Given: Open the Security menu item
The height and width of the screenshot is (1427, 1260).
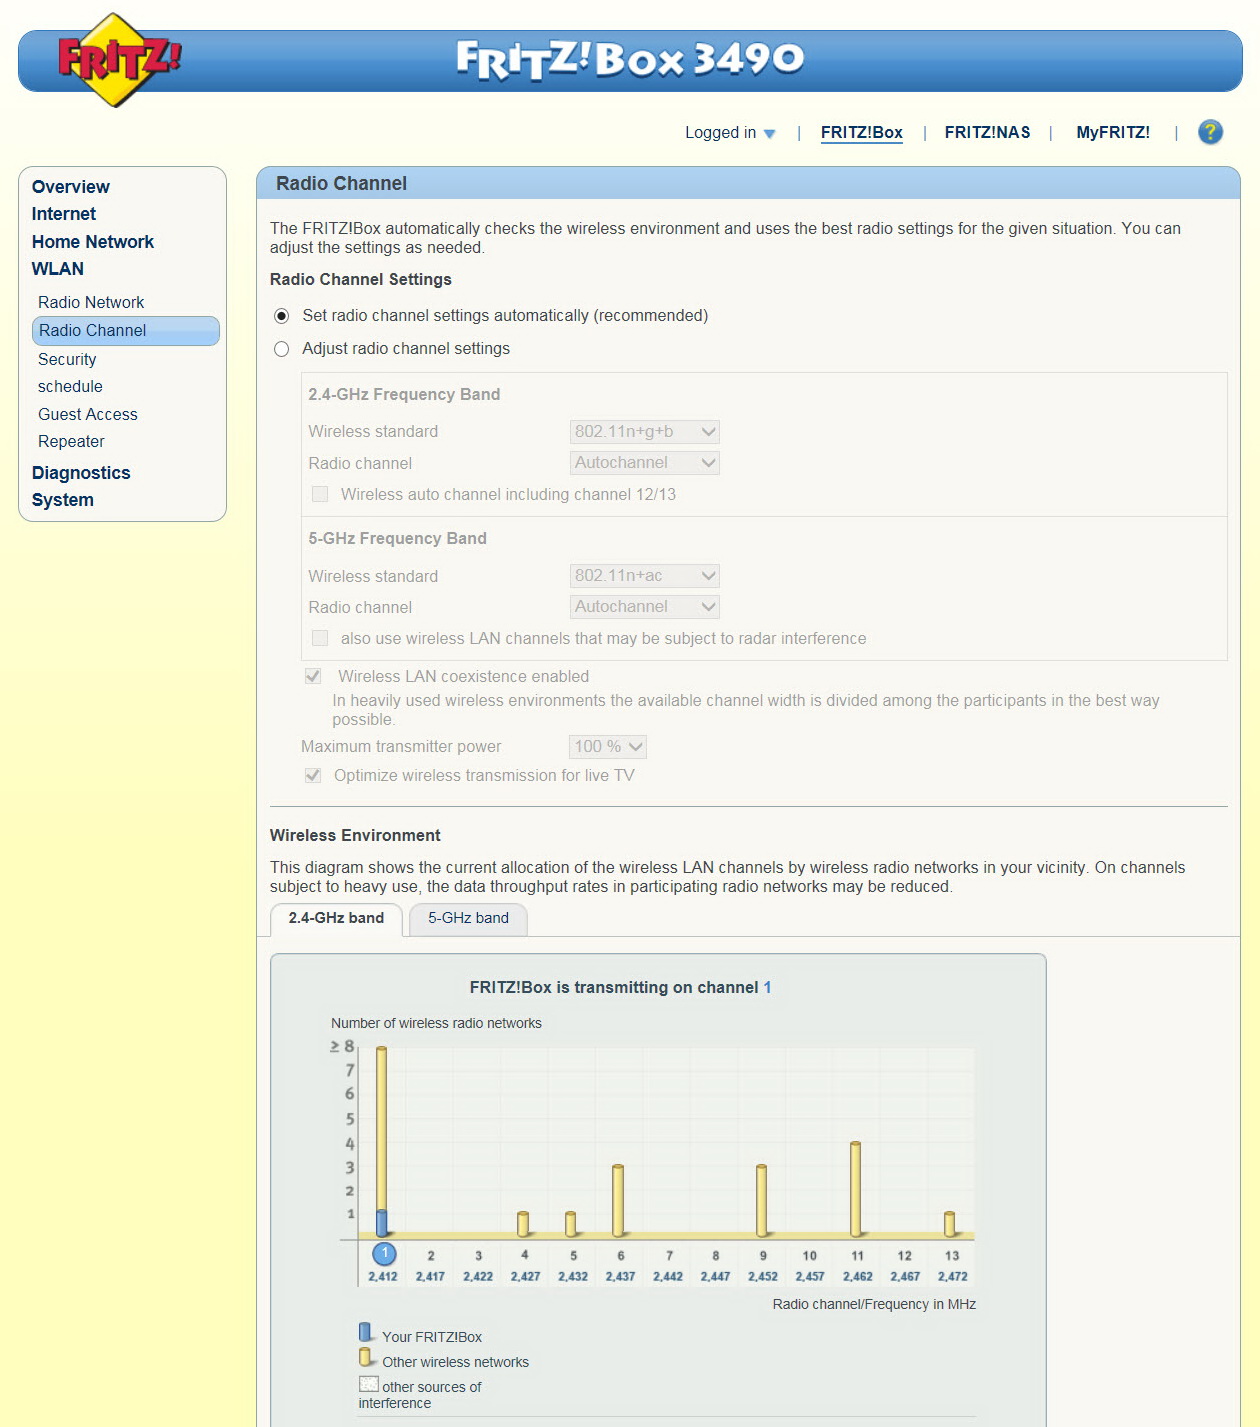Looking at the screenshot, I should point(67,359).
